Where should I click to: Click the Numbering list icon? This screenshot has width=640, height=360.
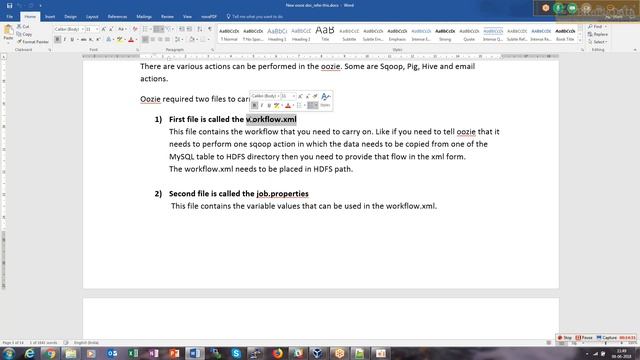tap(158, 29)
